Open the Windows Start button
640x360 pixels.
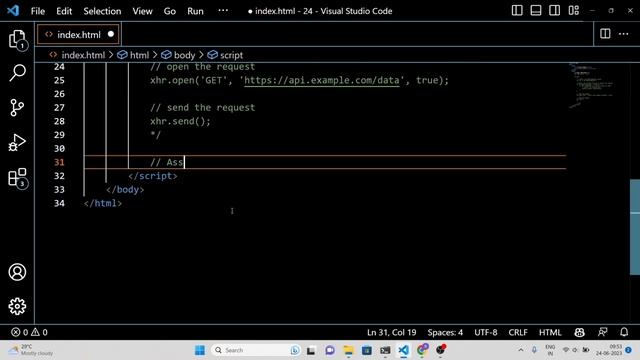pos(200,350)
